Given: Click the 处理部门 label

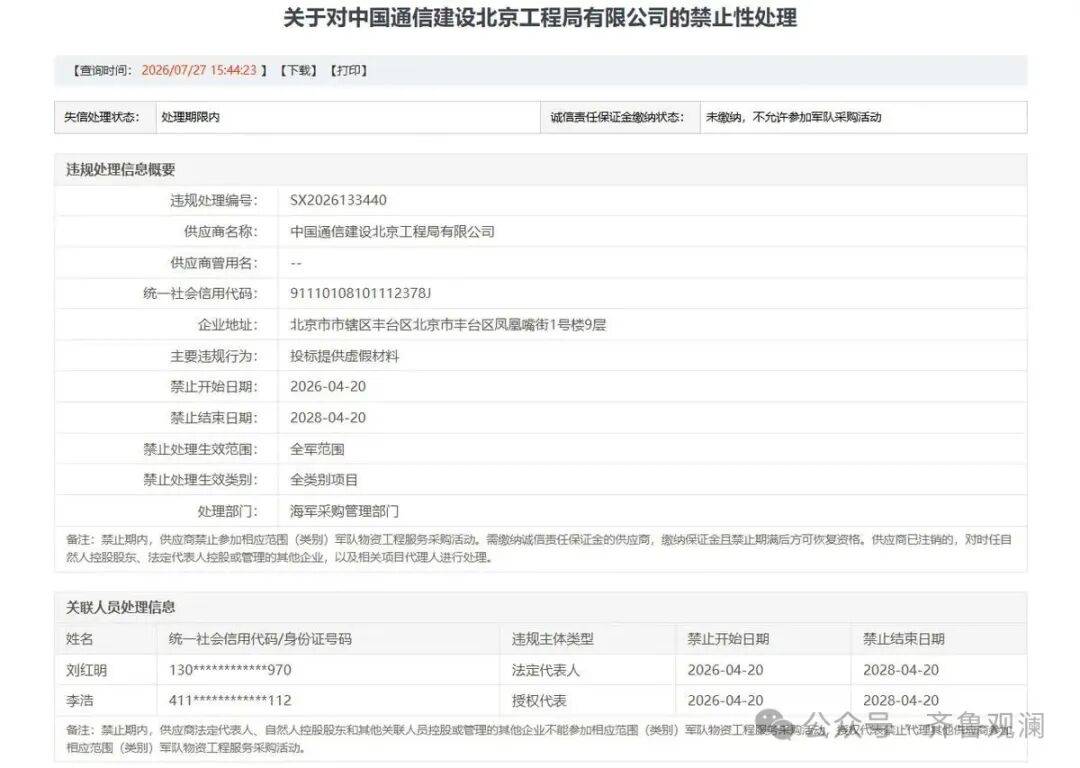Looking at the screenshot, I should [227, 511].
